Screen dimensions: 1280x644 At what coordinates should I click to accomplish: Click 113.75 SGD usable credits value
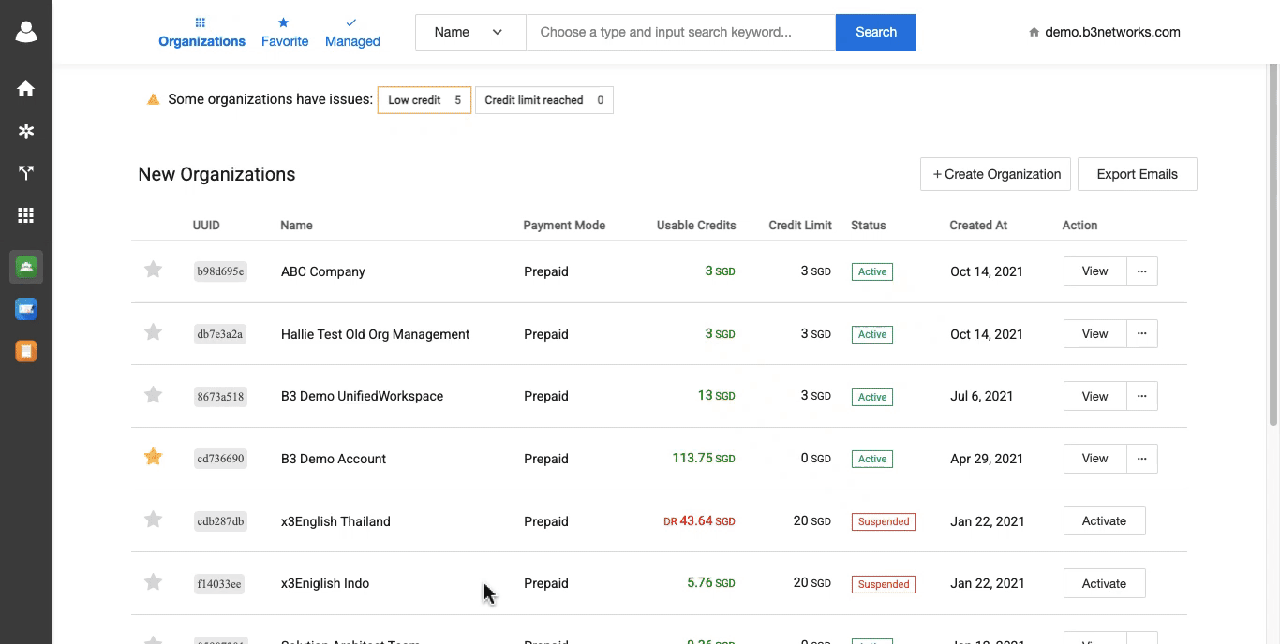(704, 458)
